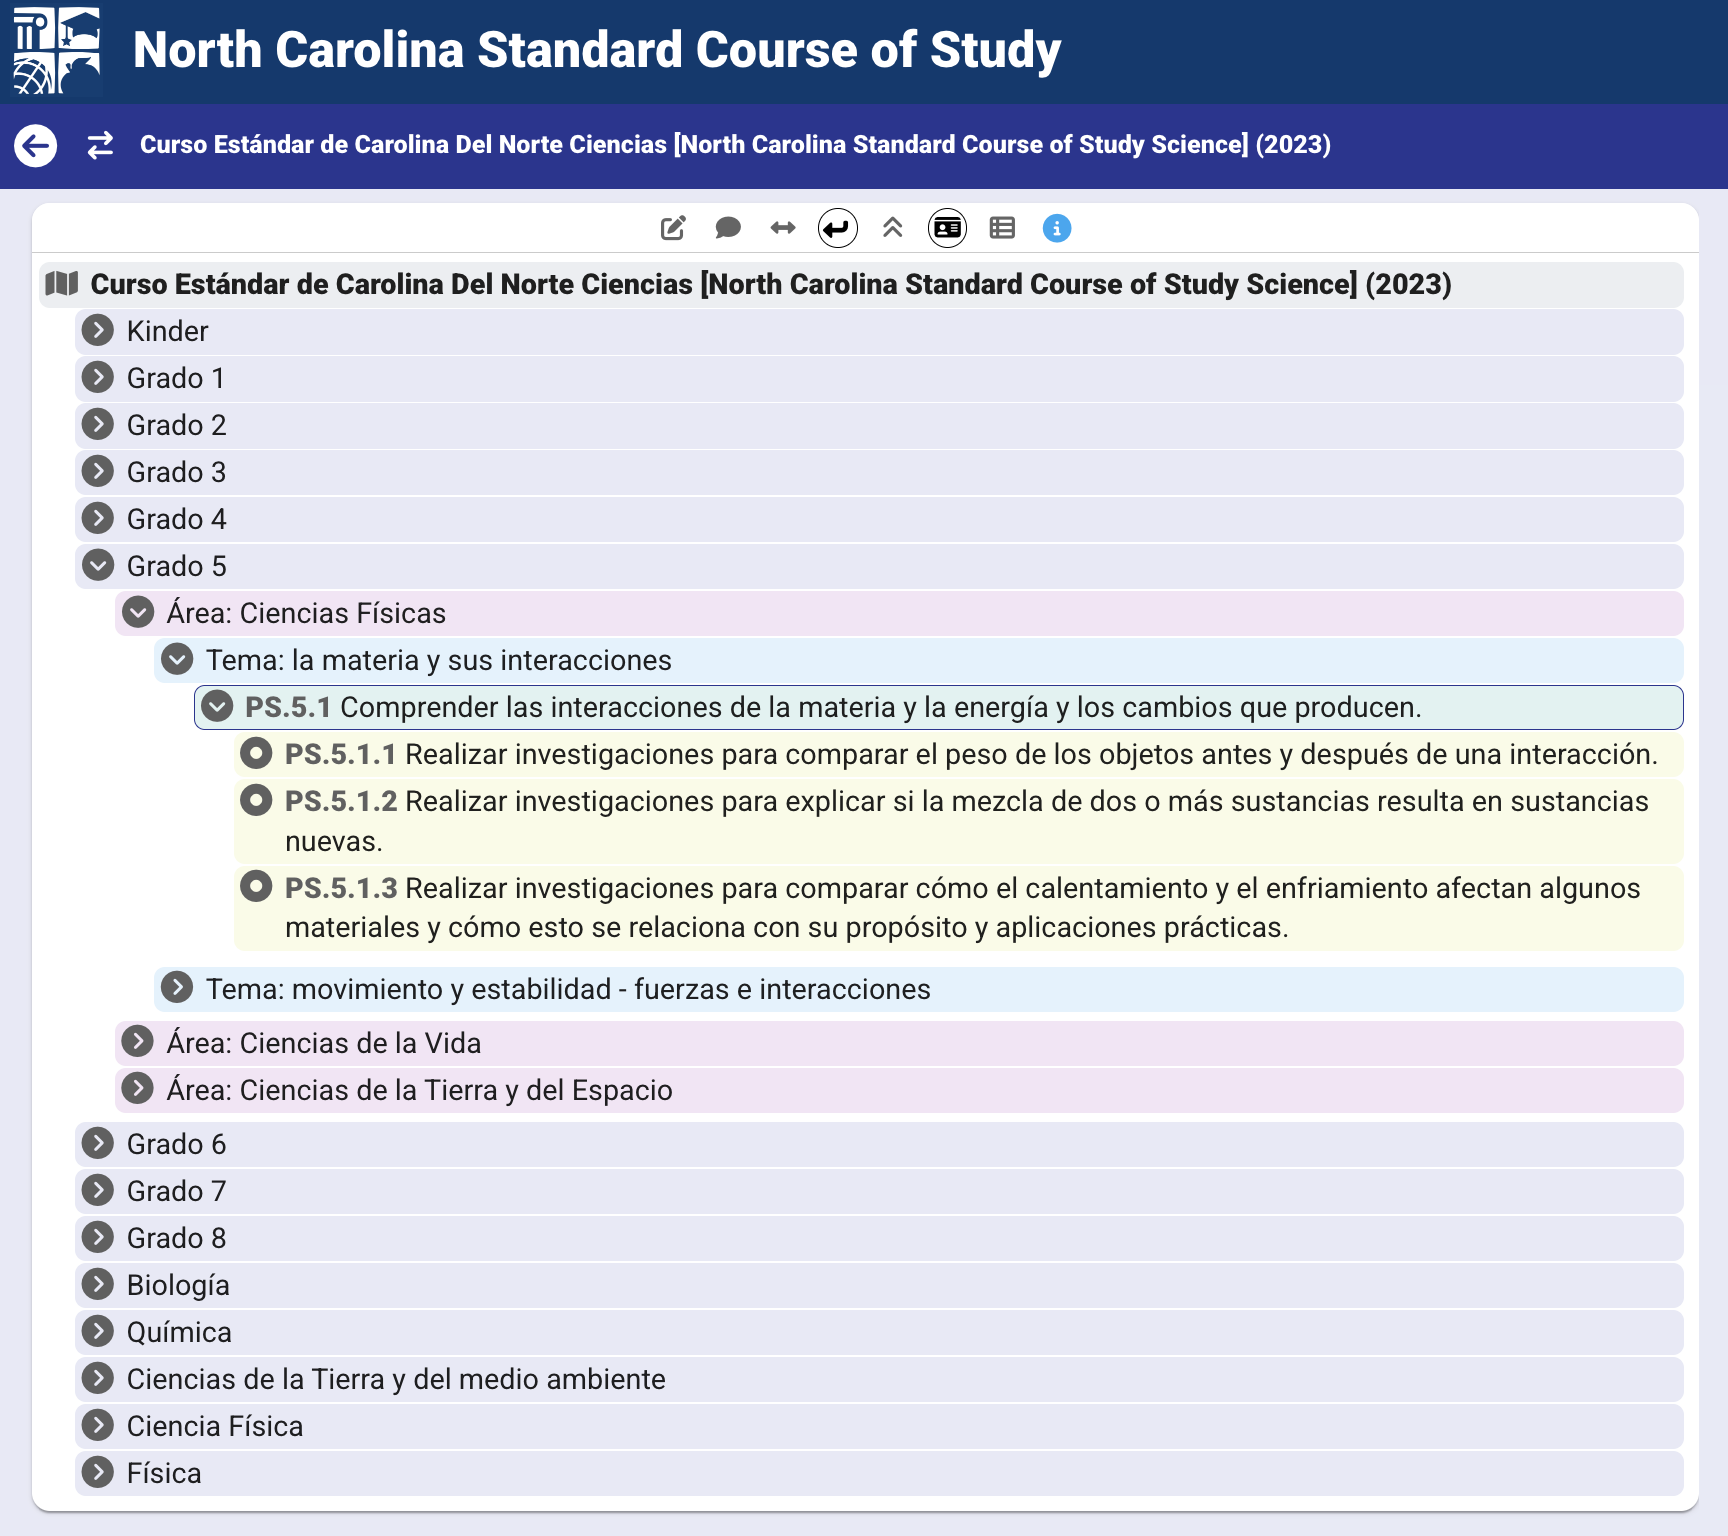Expand Área: Ciencias de la Vida
Image resolution: width=1728 pixels, height=1536 pixels.
click(x=138, y=1042)
